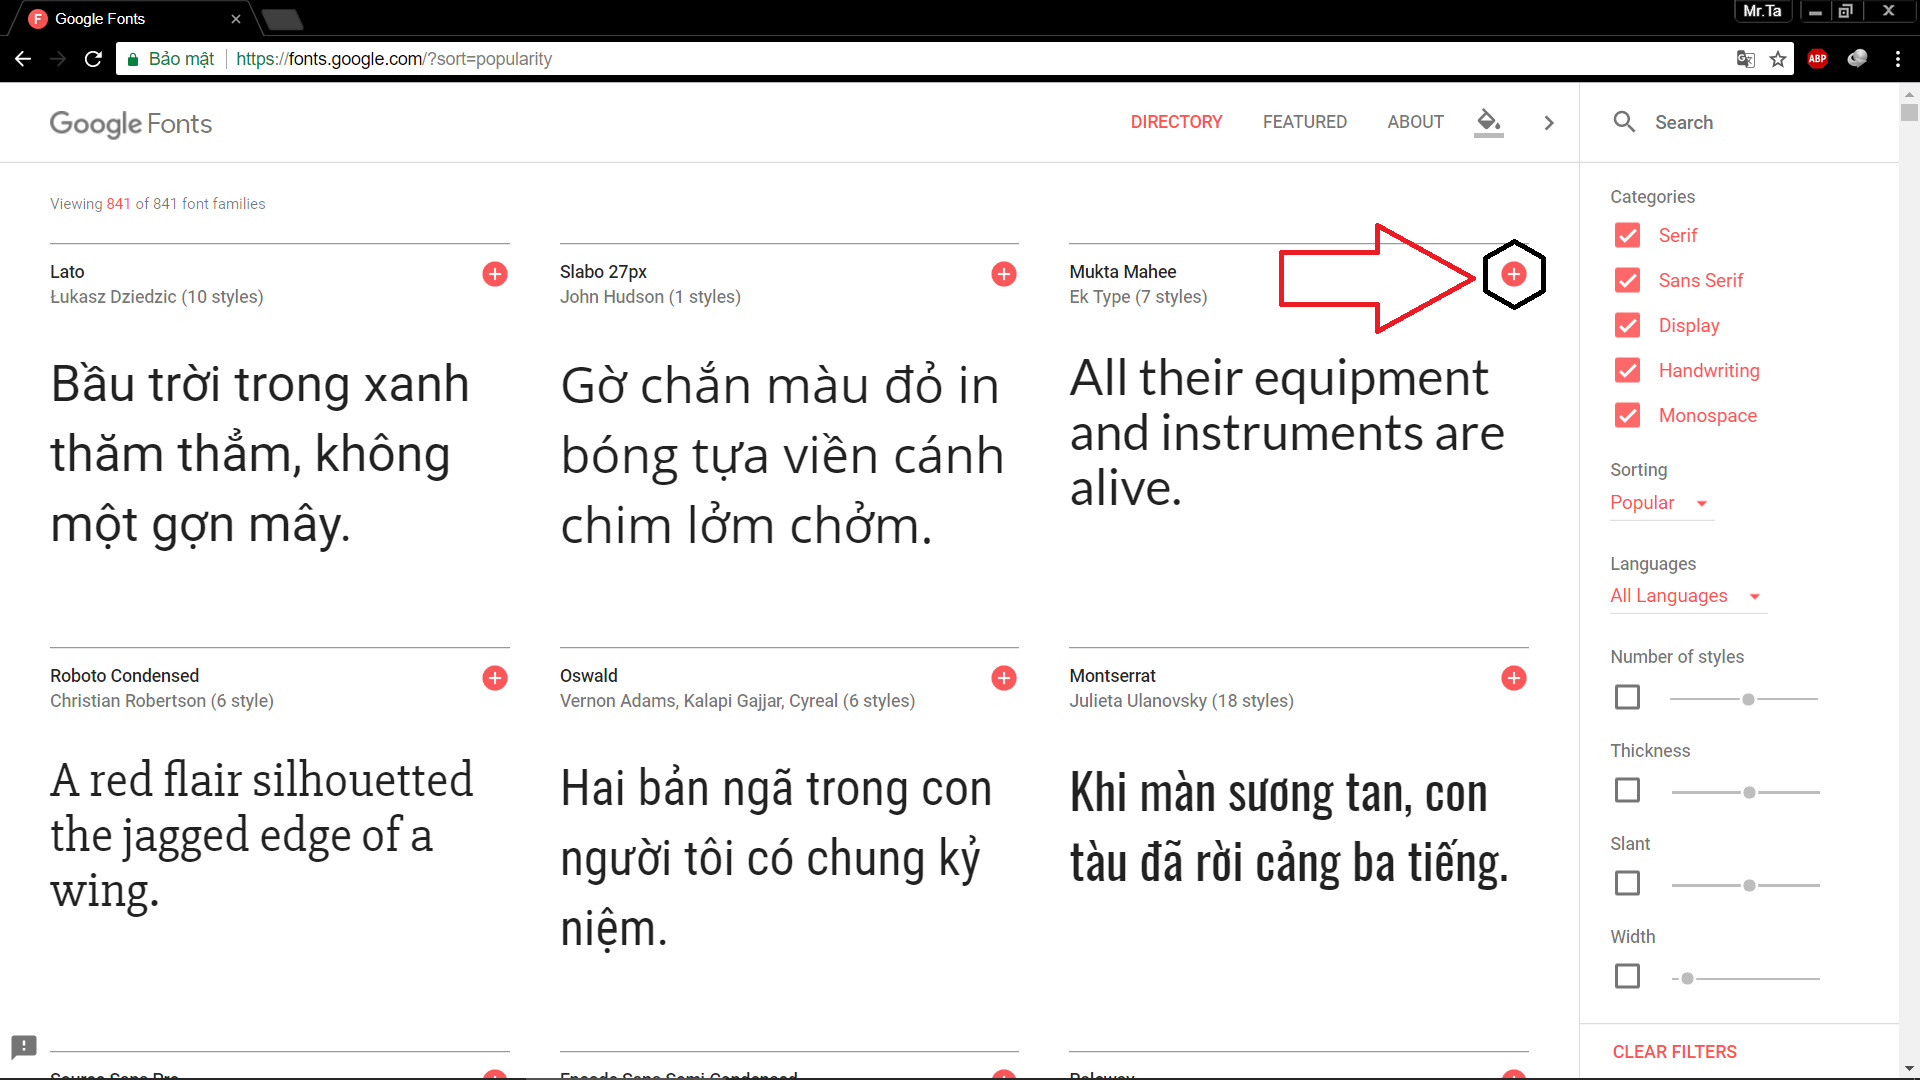Image resolution: width=1920 pixels, height=1080 pixels.
Task: Open the Roboto Condensed font name link
Action: [x=124, y=675]
